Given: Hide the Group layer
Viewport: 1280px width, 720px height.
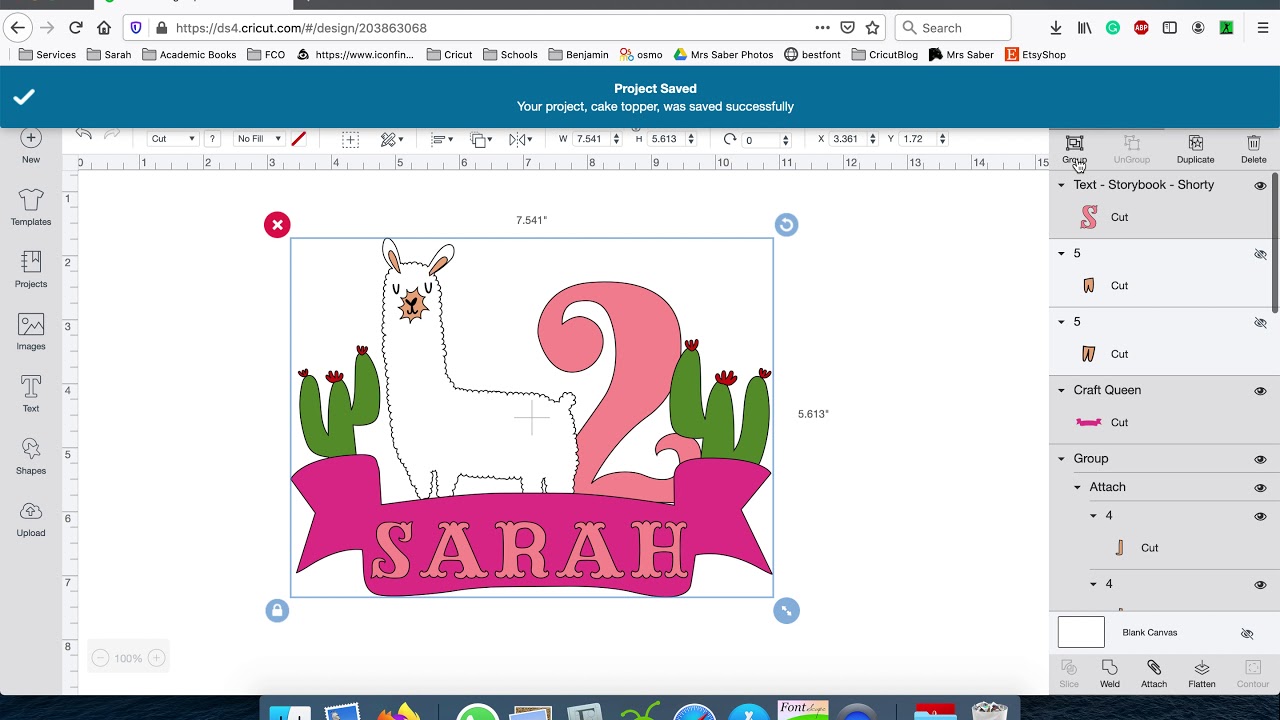Looking at the screenshot, I should pyautogui.click(x=1260, y=459).
